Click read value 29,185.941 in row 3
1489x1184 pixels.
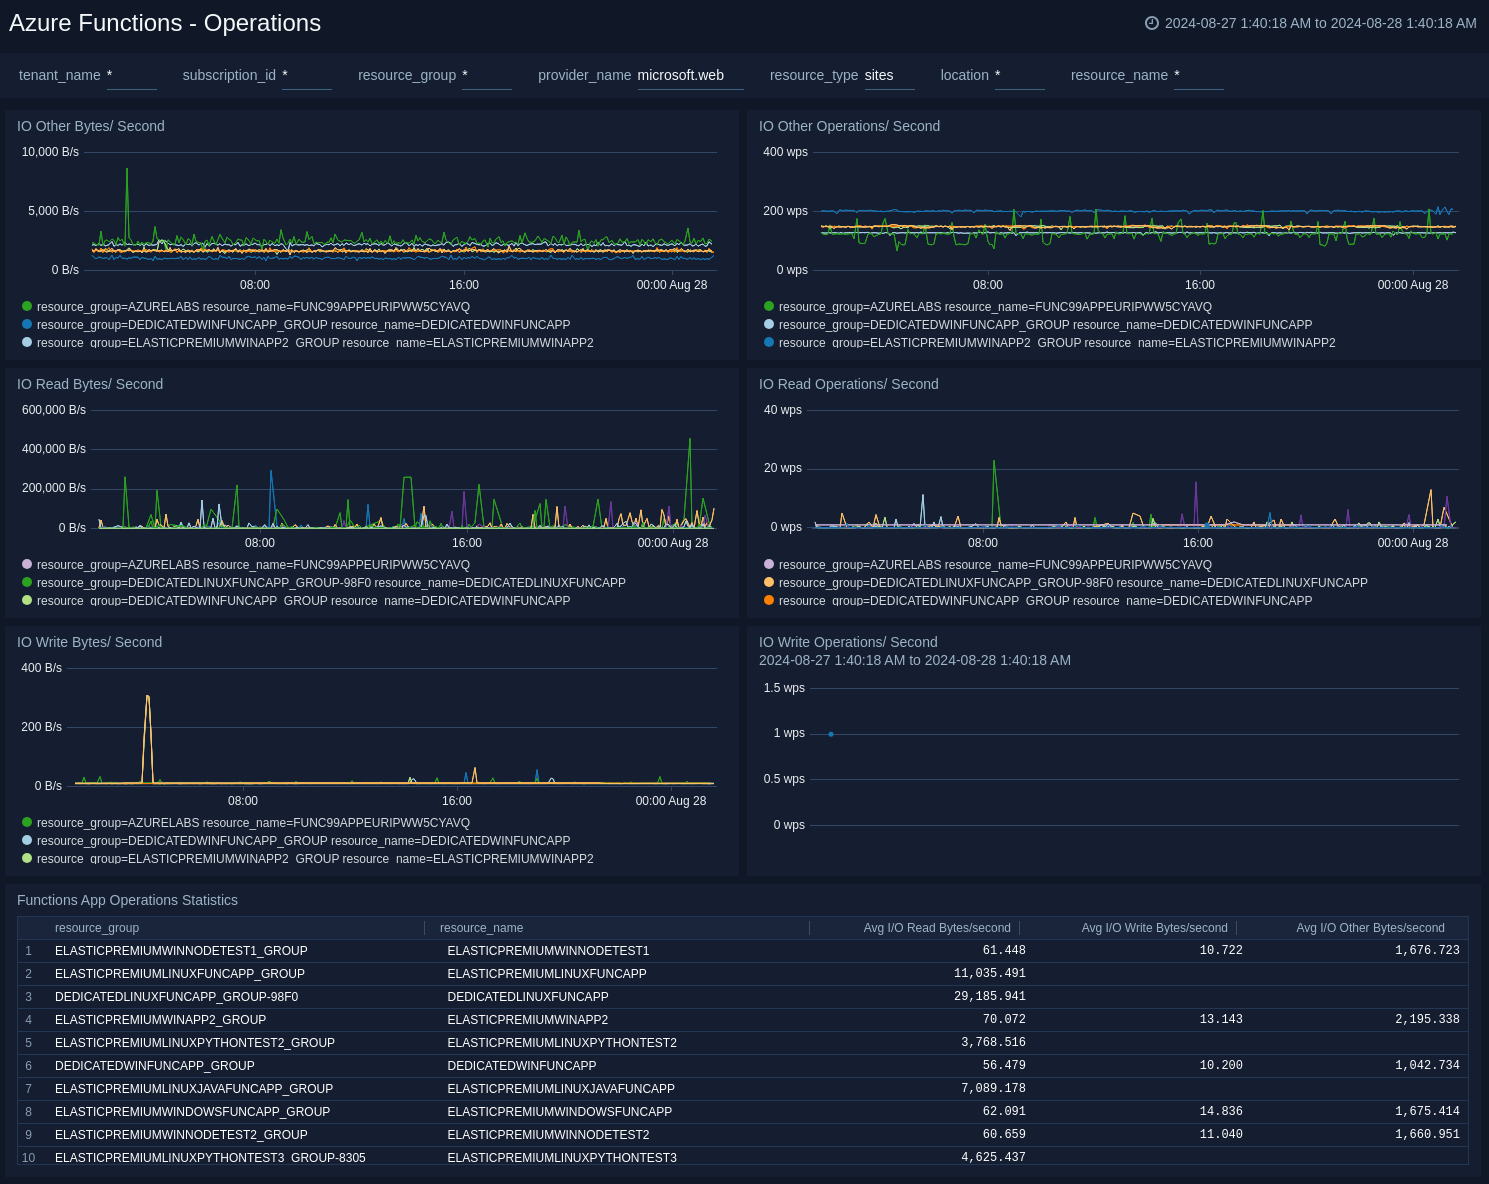click(x=990, y=997)
